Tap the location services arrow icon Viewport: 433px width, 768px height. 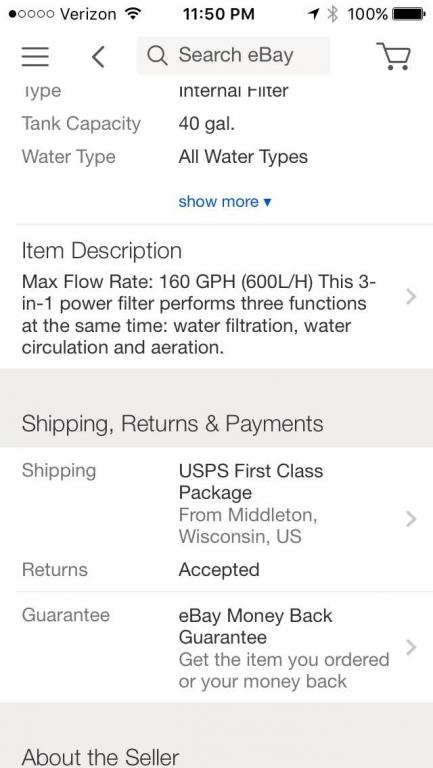(x=313, y=14)
